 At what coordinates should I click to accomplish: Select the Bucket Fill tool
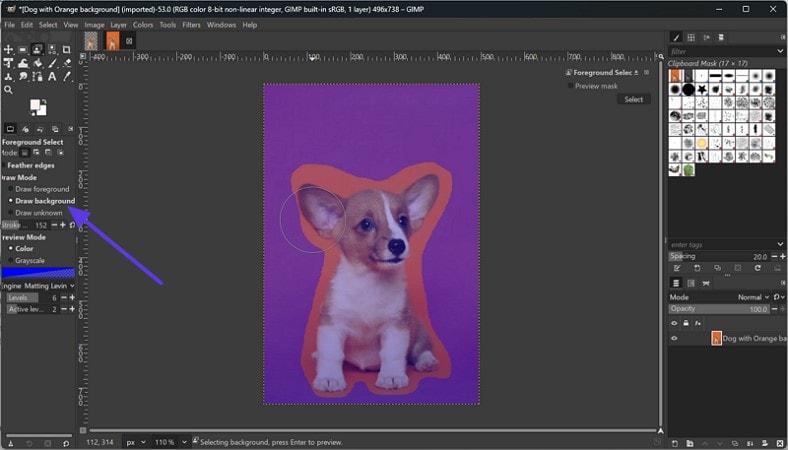37,63
